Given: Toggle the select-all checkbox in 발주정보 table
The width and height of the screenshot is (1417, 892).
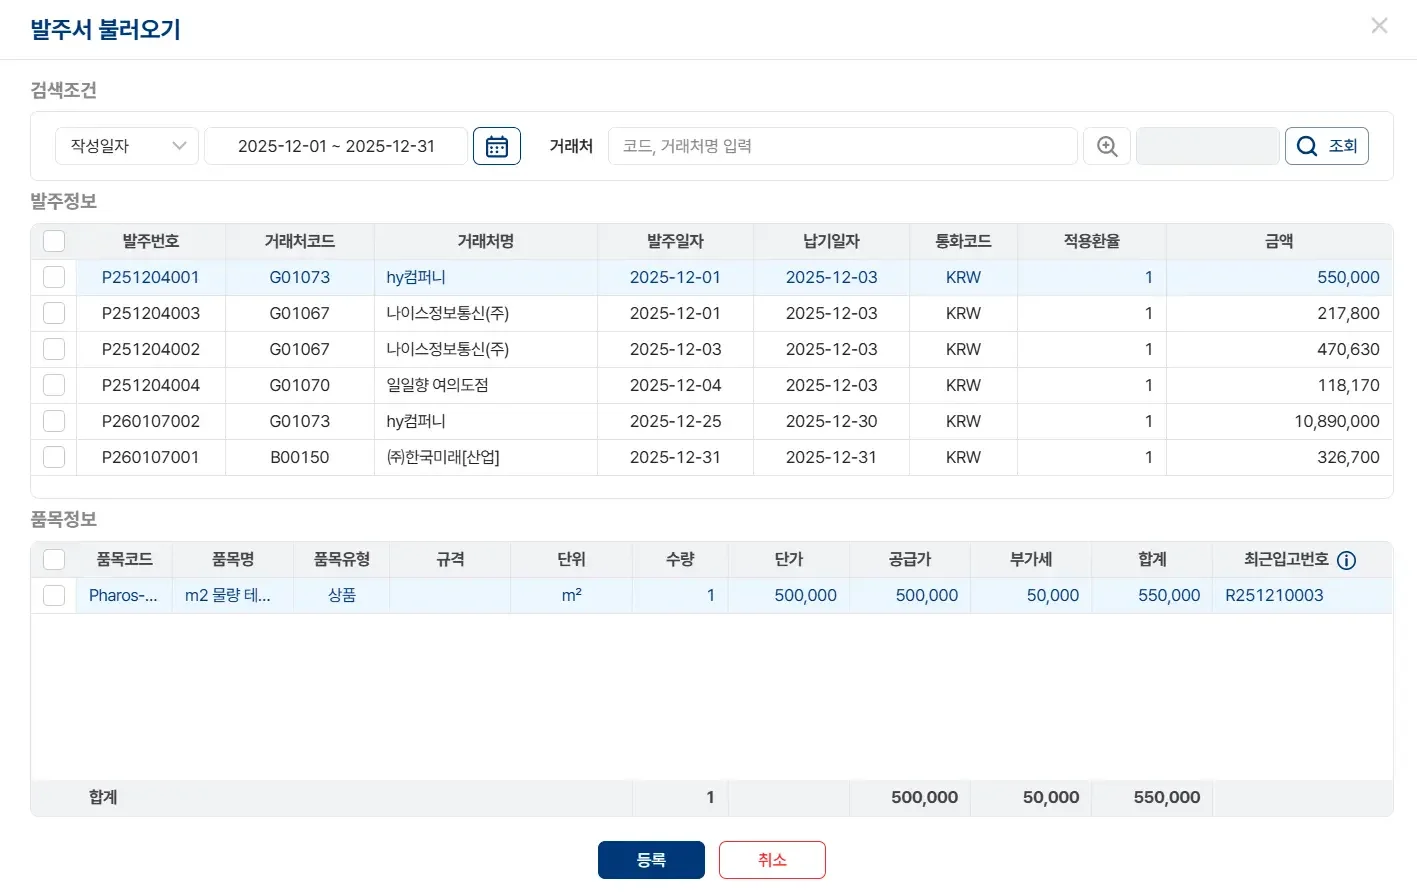Looking at the screenshot, I should [53, 240].
